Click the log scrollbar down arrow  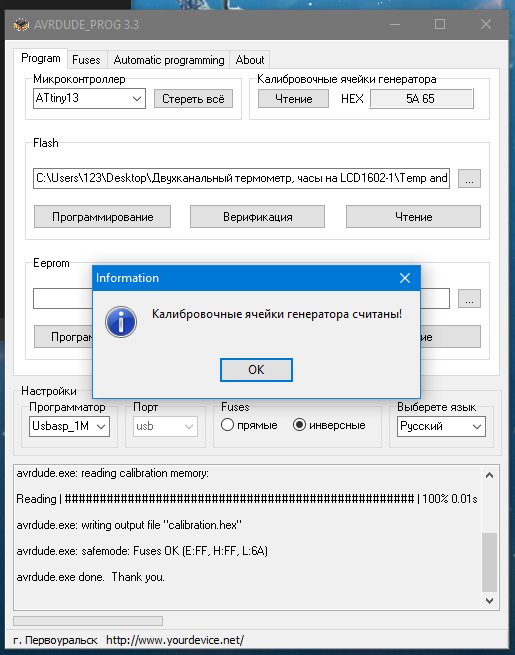click(490, 600)
